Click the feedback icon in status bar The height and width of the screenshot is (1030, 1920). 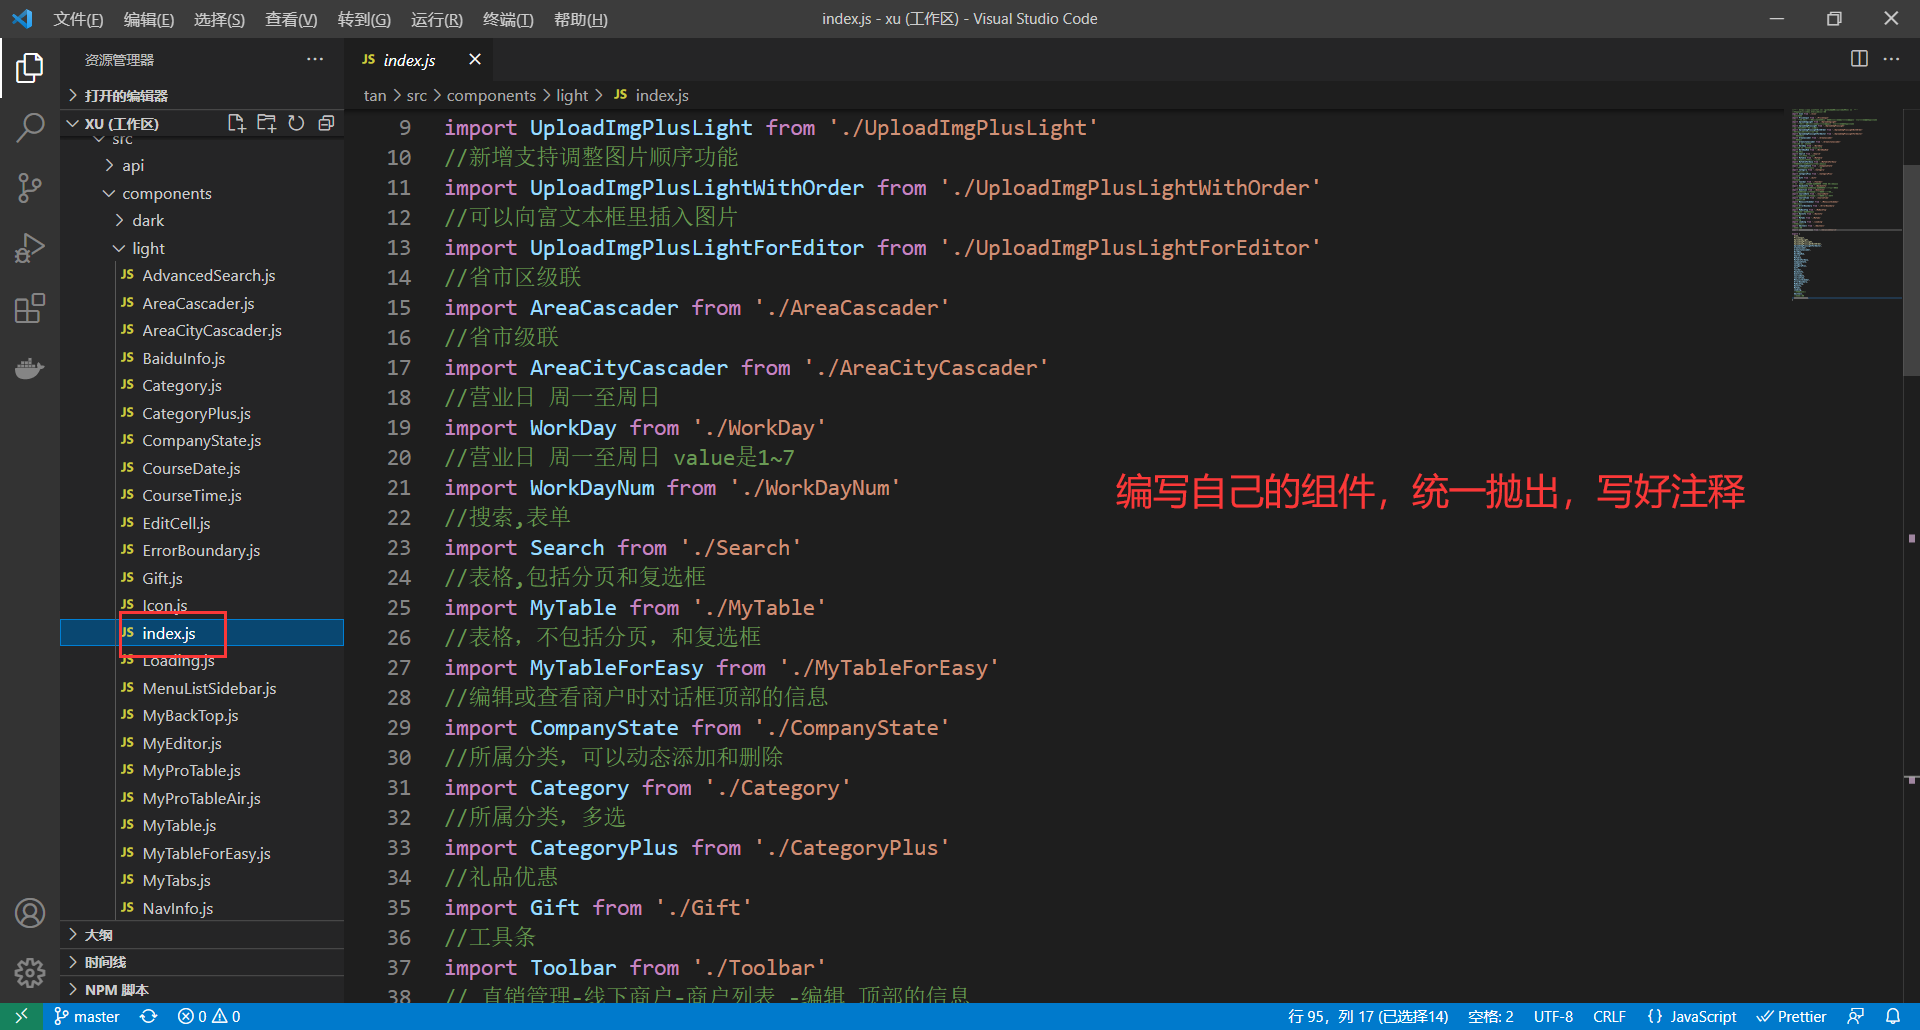1855,1016
